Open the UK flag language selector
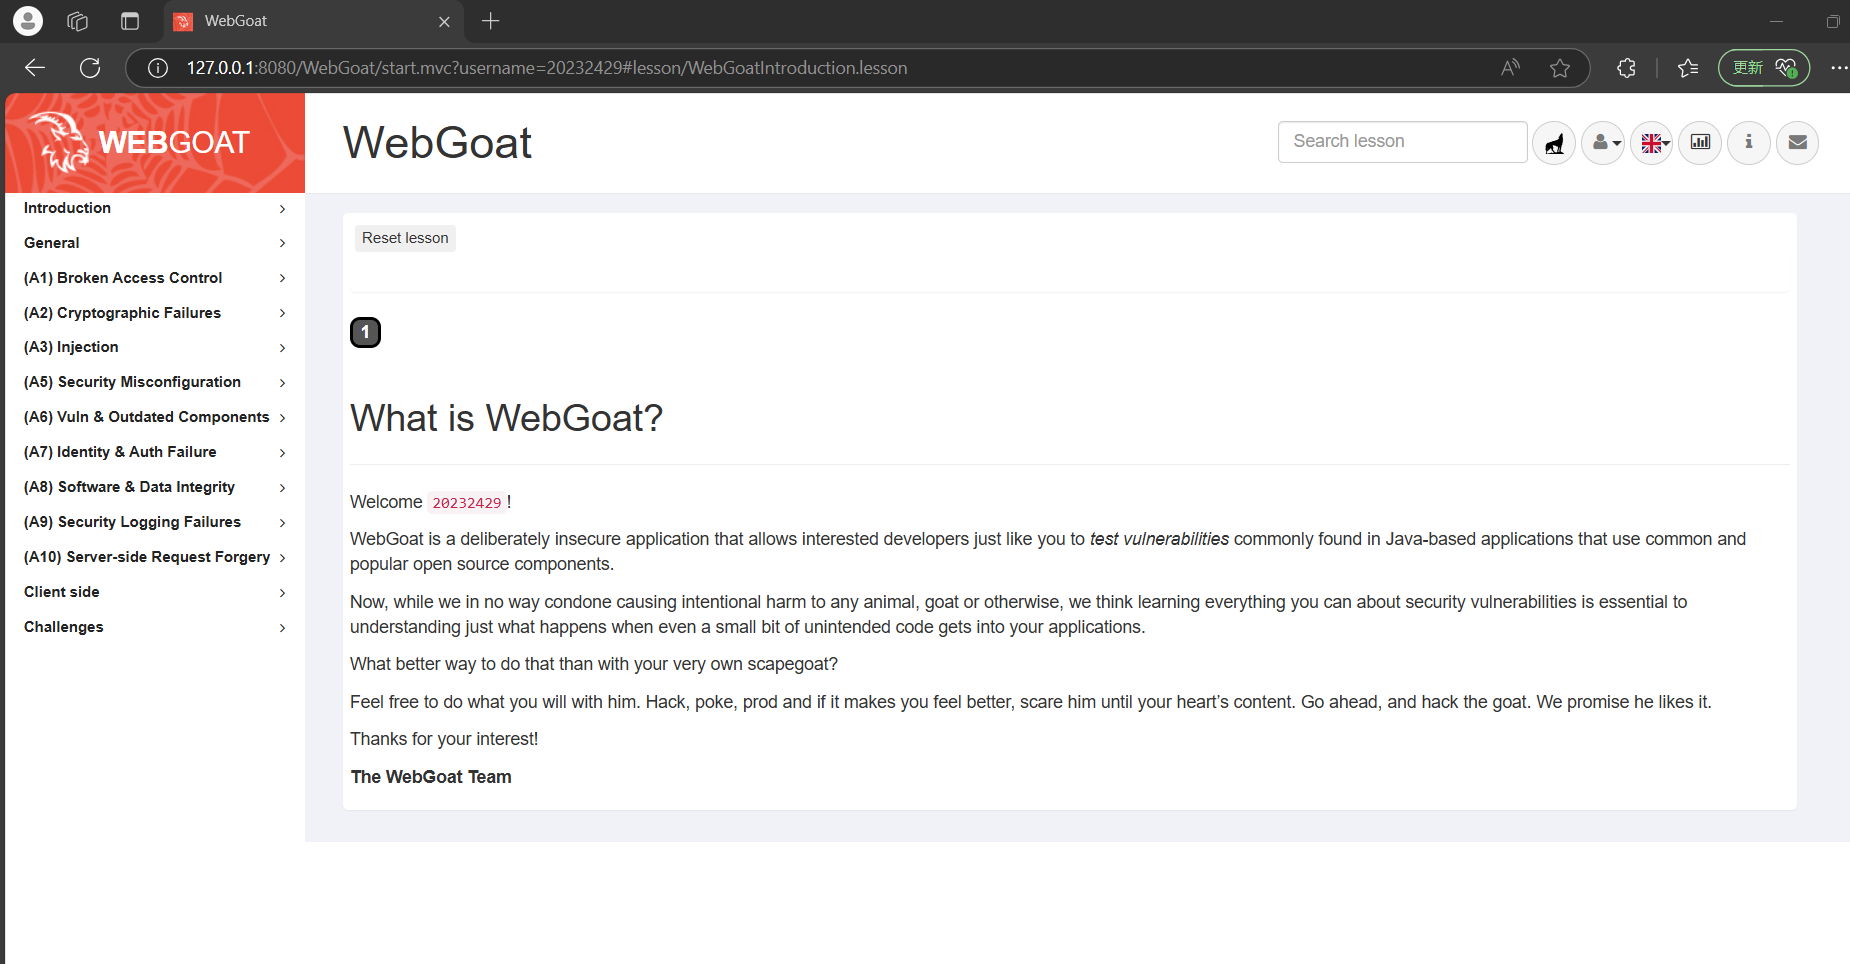This screenshot has height=964, width=1850. tap(1652, 143)
